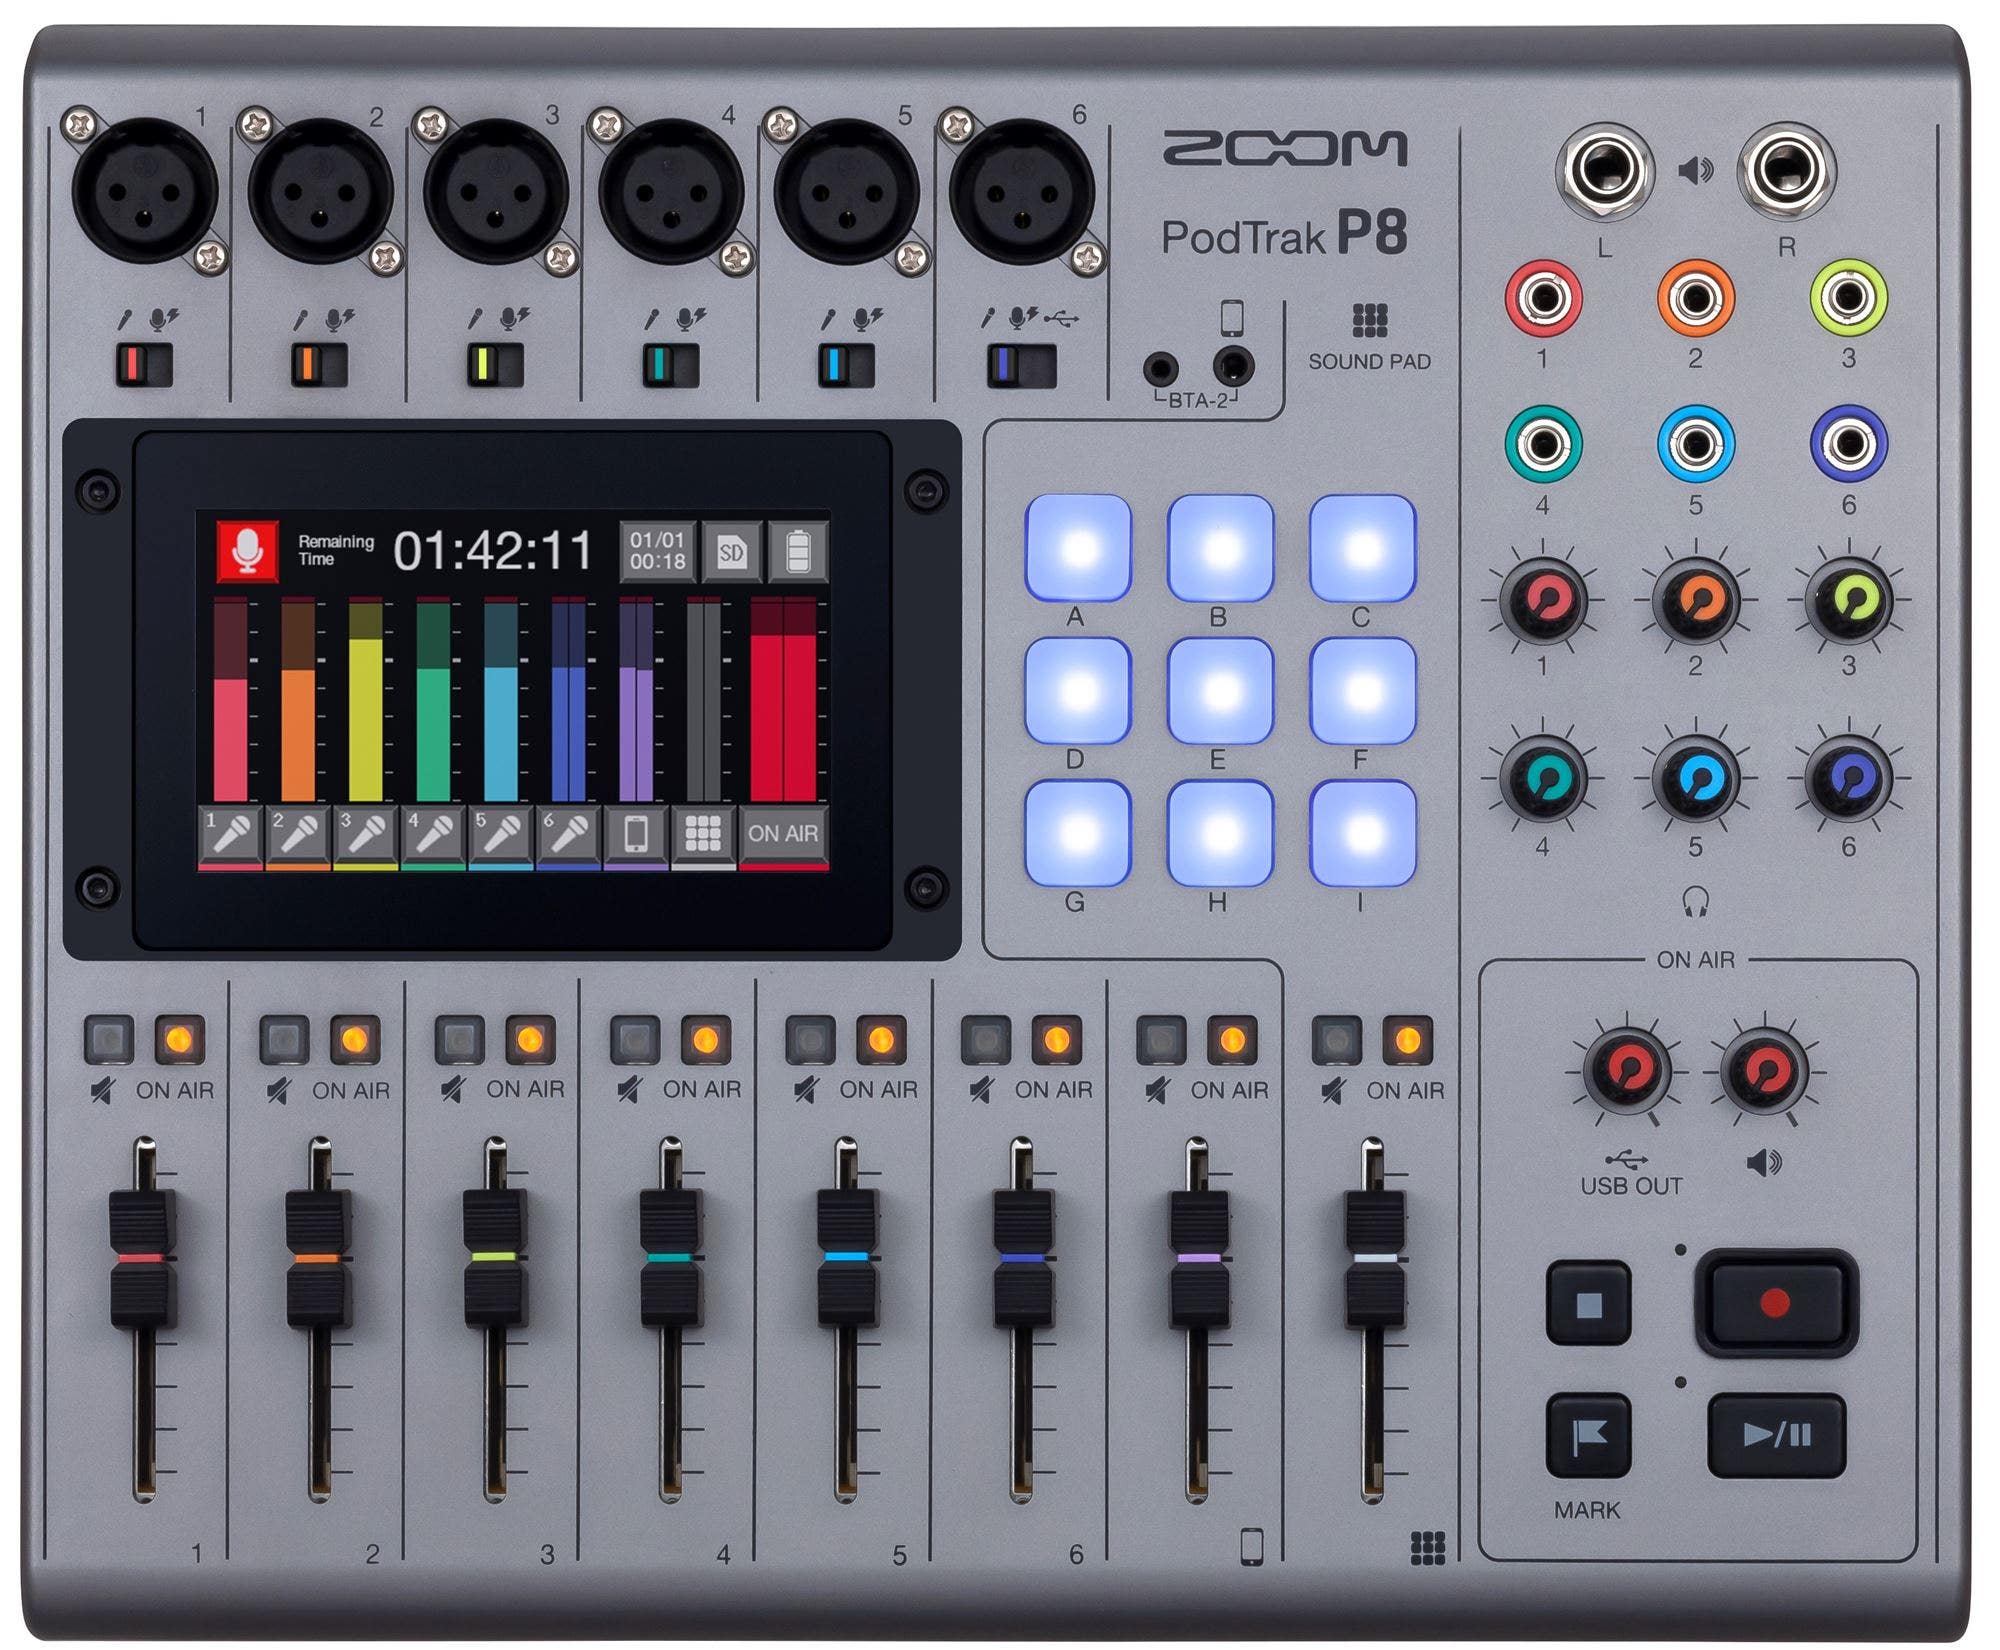Viewport: 2000px width, 1650px height.
Task: Trigger sound pad G
Action: [1078, 833]
